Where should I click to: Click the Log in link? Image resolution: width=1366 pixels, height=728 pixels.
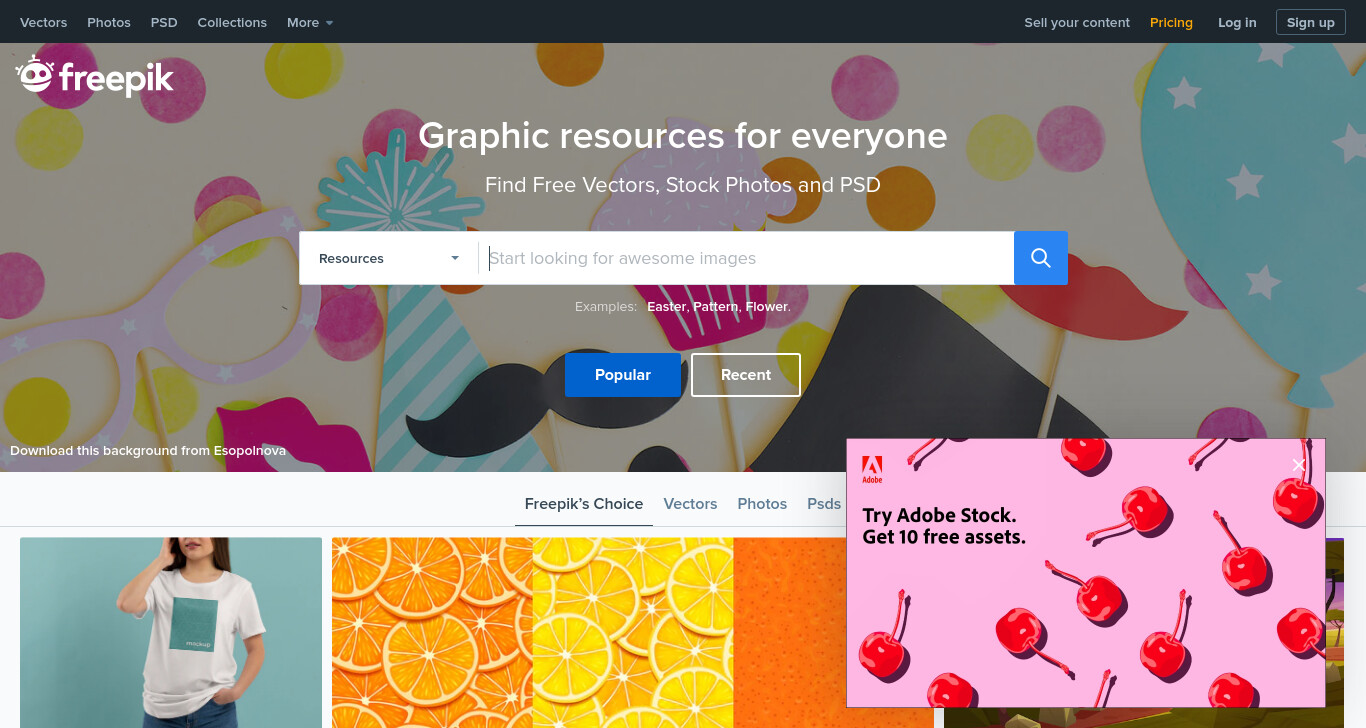(x=1237, y=22)
